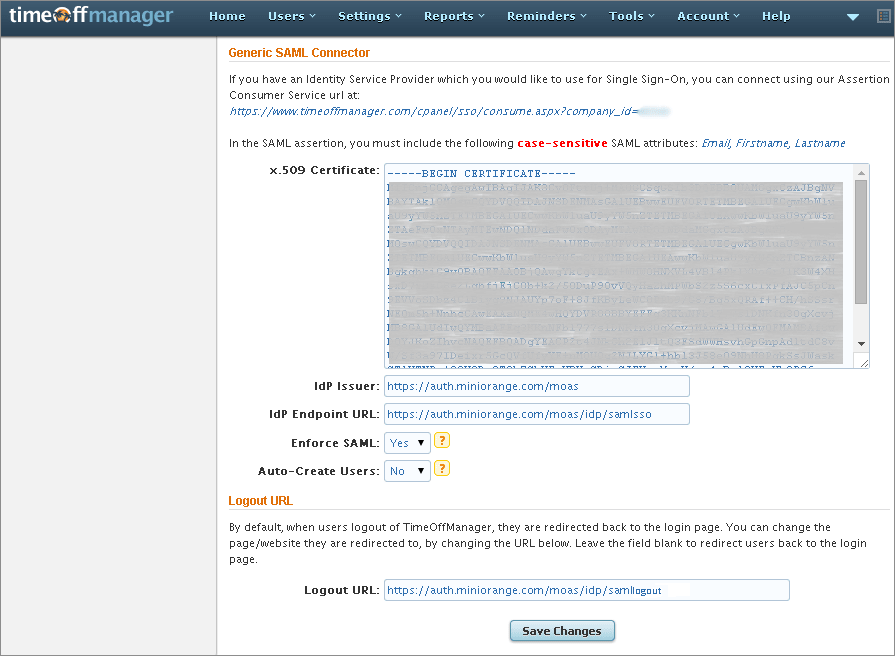This screenshot has height=656, width=895.
Task: Click help icon next to Enforce SAML
Action: click(x=442, y=440)
